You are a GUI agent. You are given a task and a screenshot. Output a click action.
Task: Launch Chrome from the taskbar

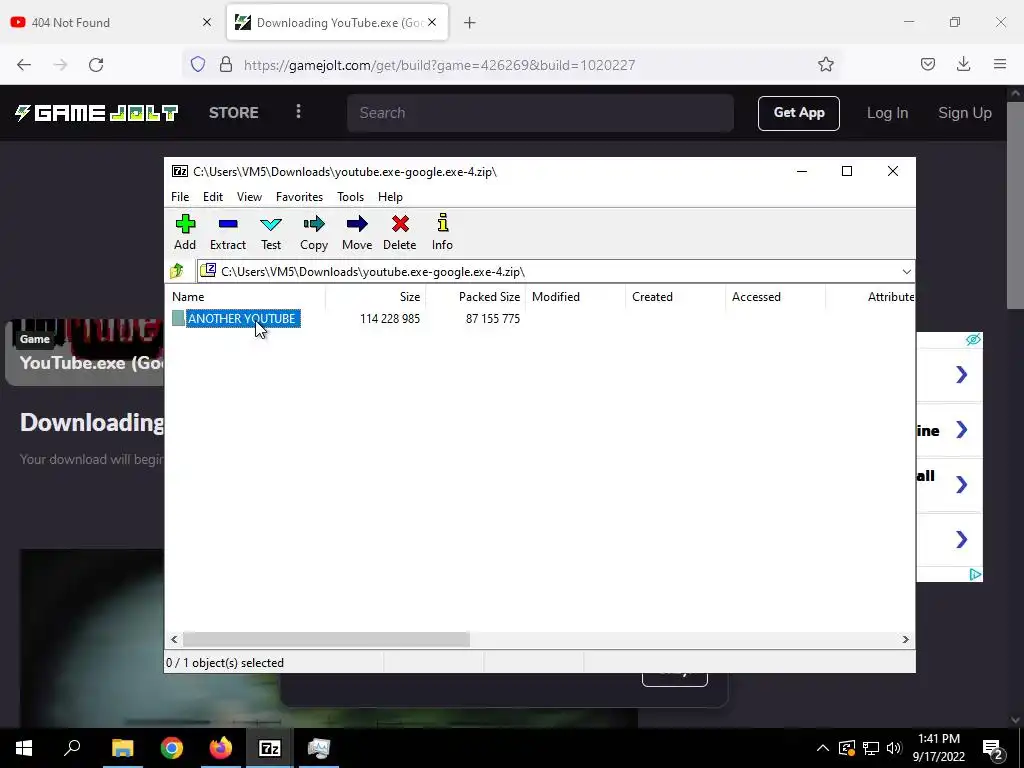[171, 748]
